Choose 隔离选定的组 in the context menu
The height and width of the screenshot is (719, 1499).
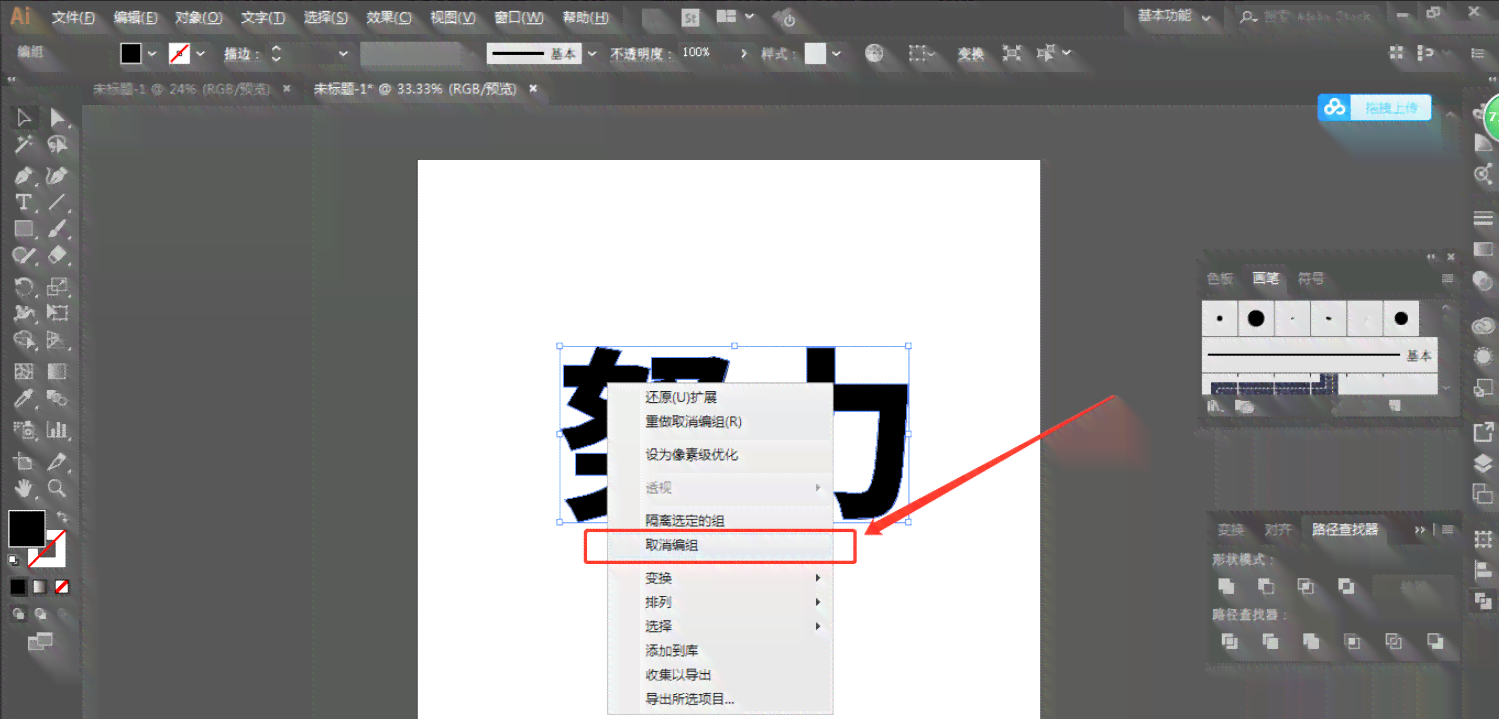720,520
